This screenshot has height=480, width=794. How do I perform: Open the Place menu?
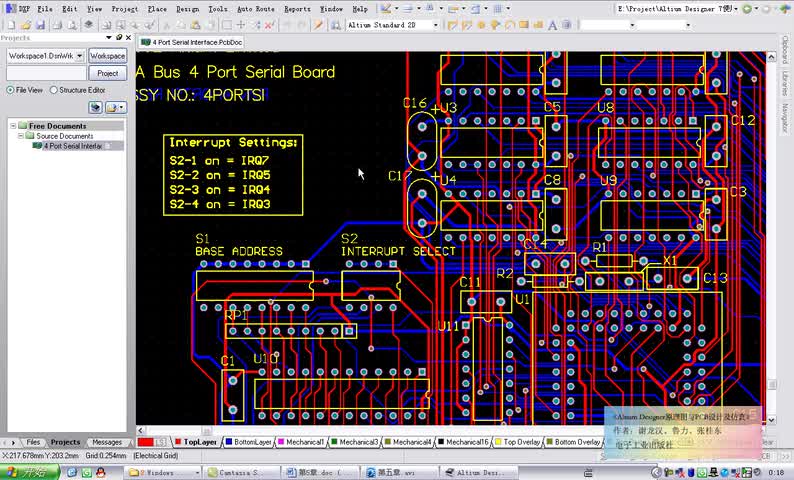tap(157, 9)
